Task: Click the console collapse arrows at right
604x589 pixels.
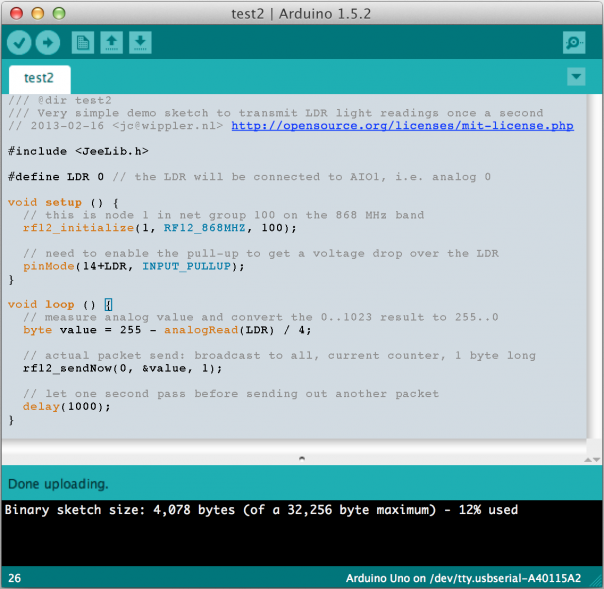Action: tap(592, 459)
